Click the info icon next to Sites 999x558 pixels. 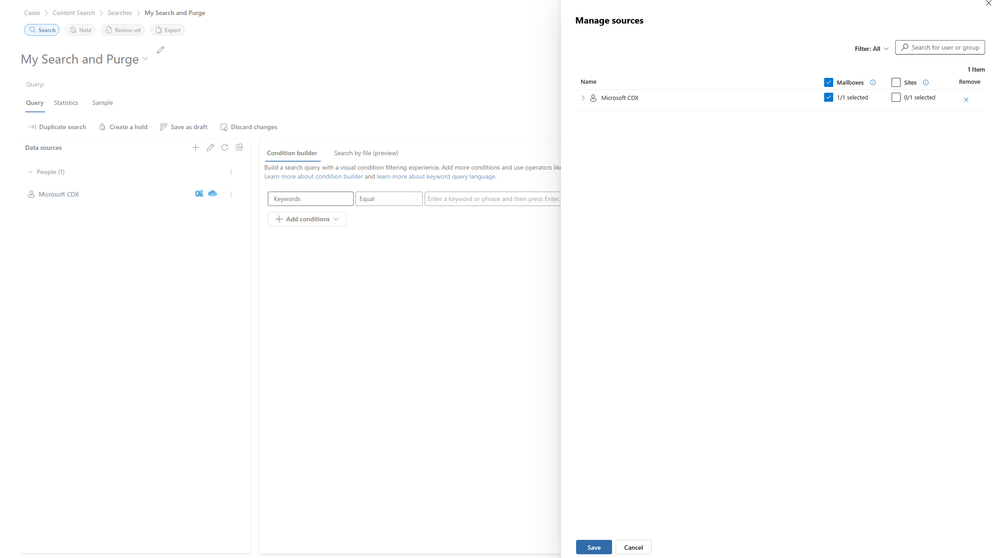(x=926, y=82)
